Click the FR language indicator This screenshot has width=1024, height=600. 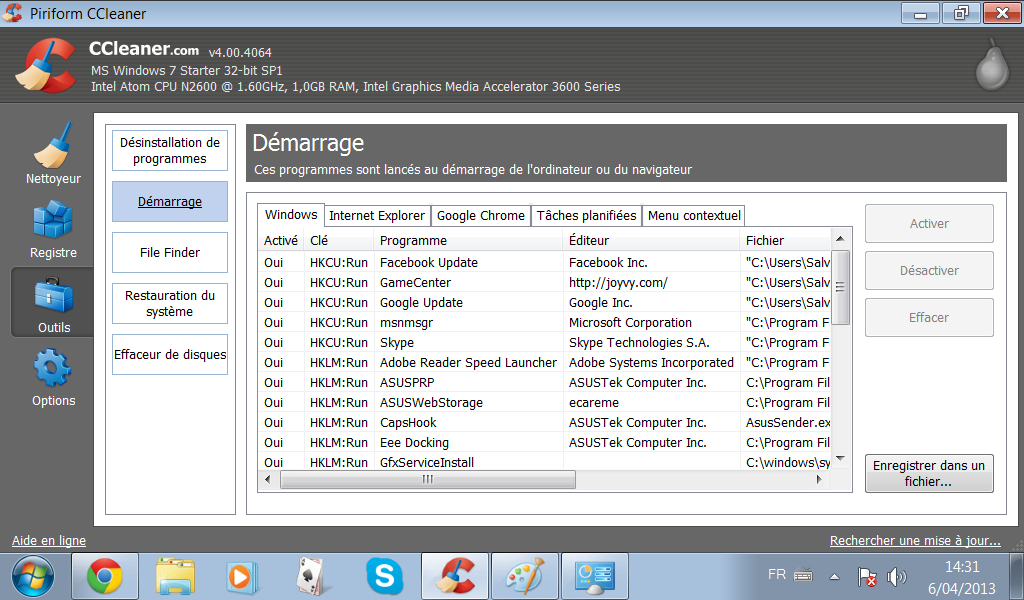[x=776, y=575]
